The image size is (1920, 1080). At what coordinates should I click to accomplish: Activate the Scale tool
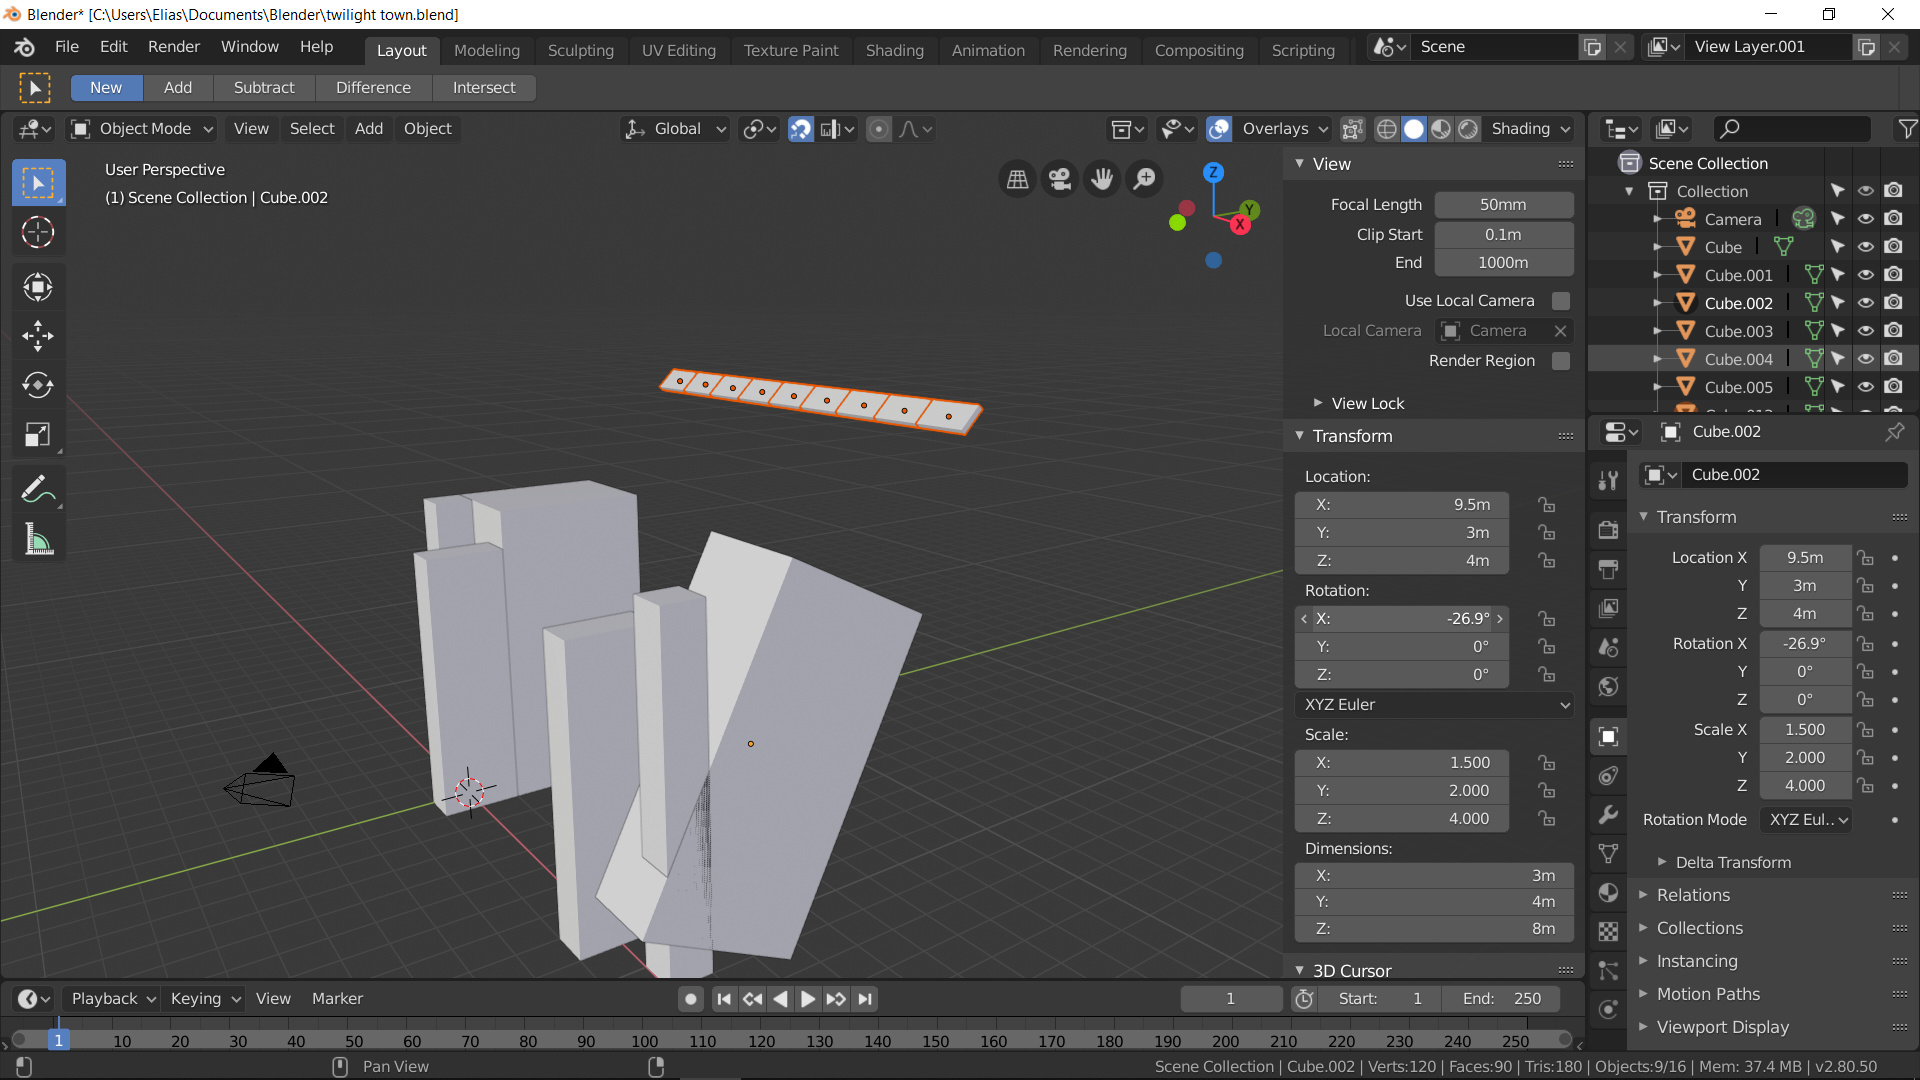(x=38, y=435)
